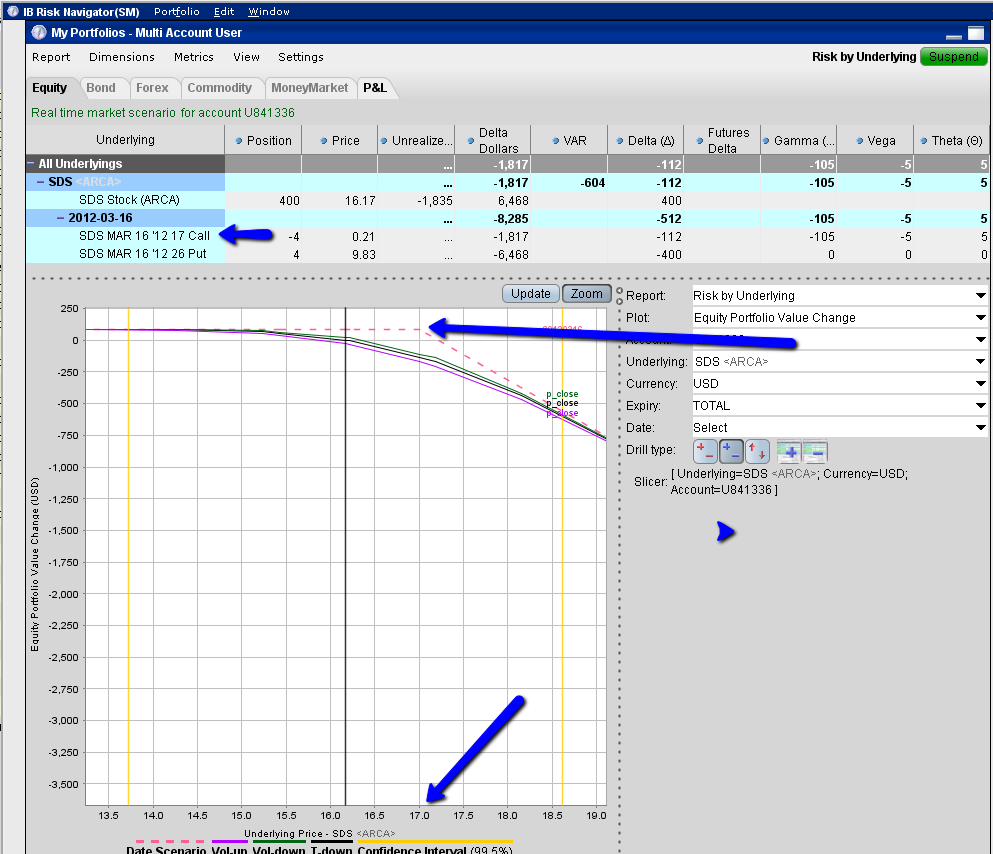Click the 16.17 price cell
Screen dimensions: 993x854
[360, 201]
